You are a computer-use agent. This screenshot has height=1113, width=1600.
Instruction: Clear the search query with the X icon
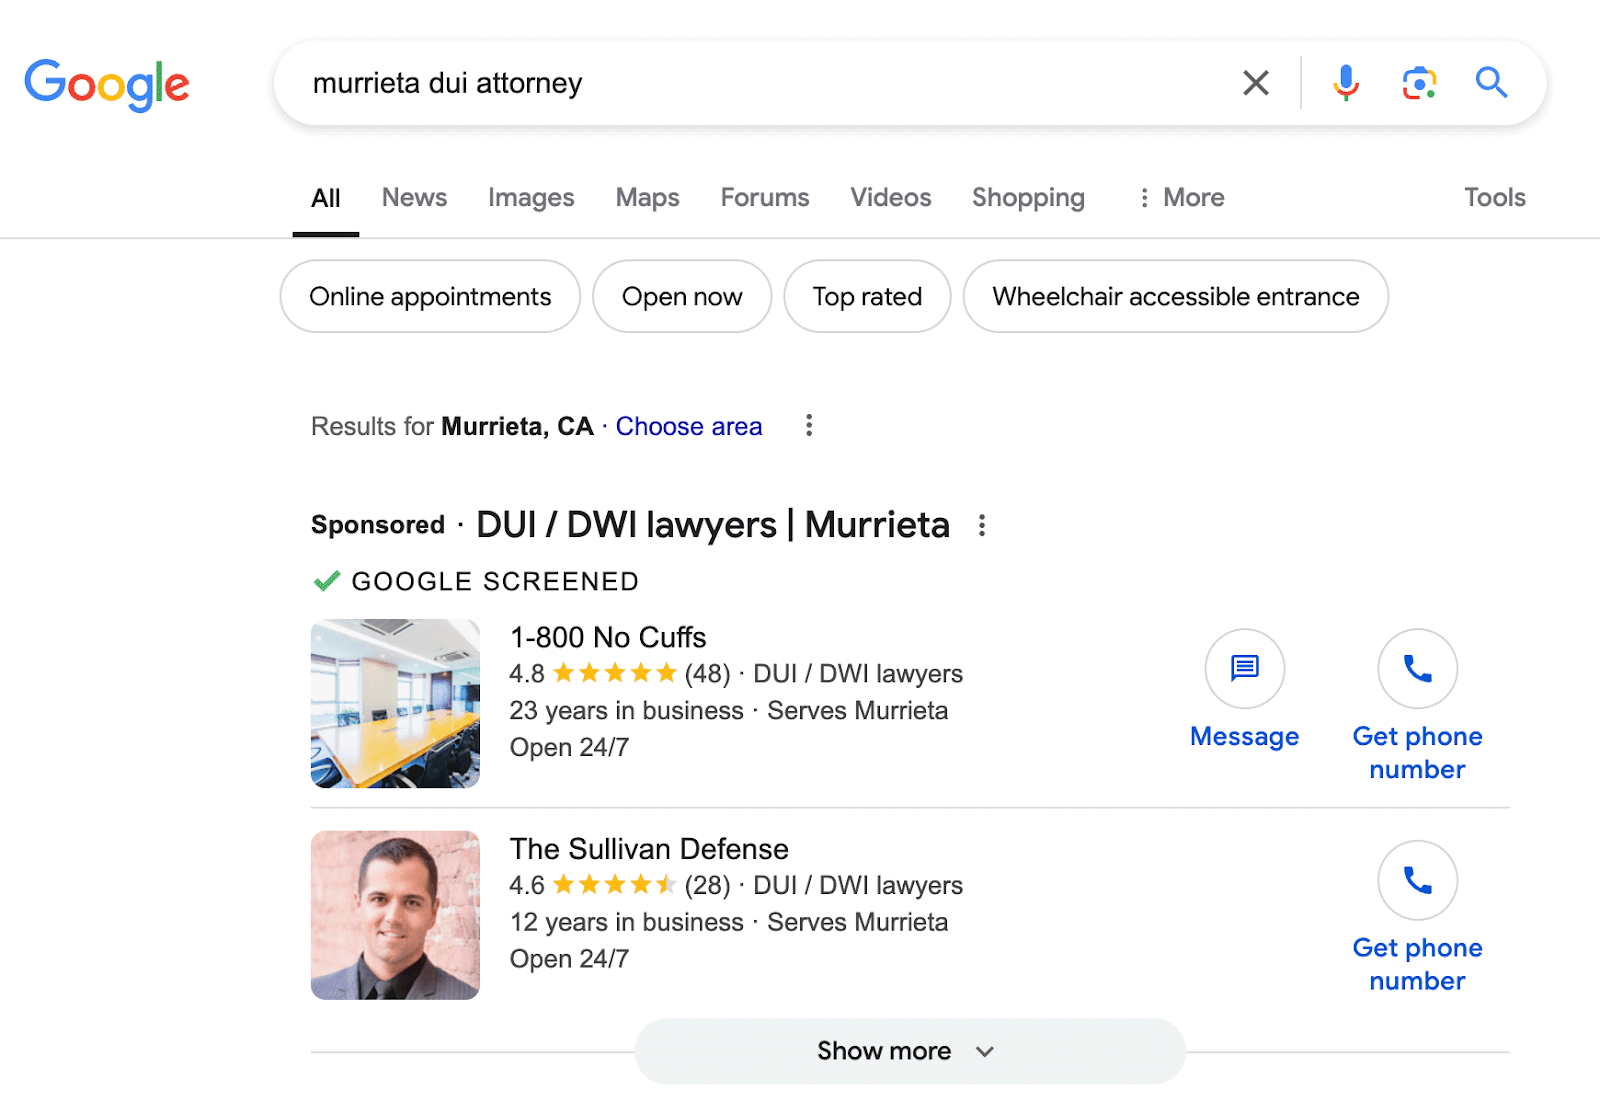click(1256, 83)
